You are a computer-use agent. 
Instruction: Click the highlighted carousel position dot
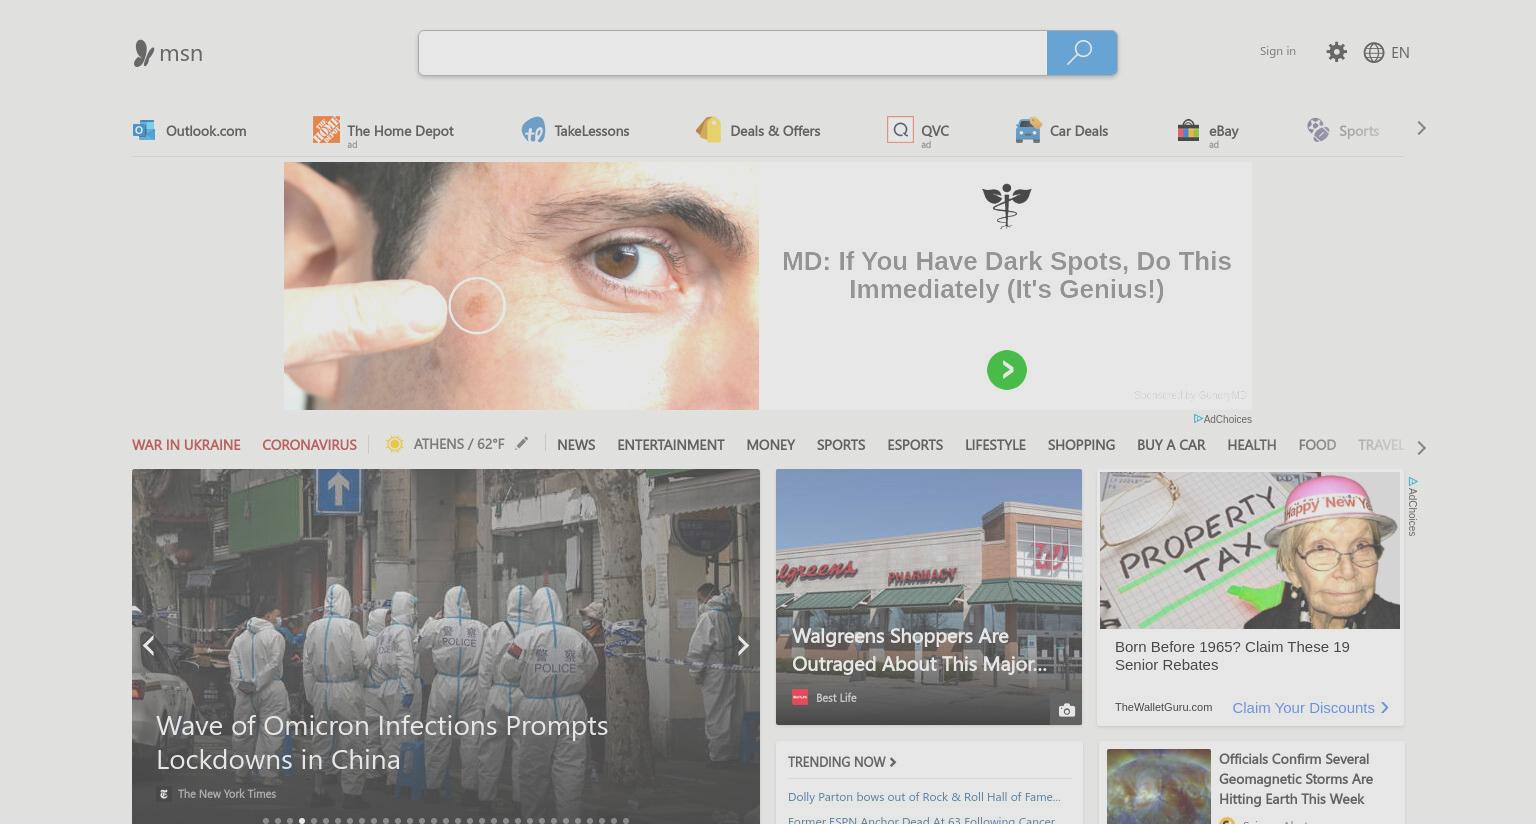click(302, 821)
